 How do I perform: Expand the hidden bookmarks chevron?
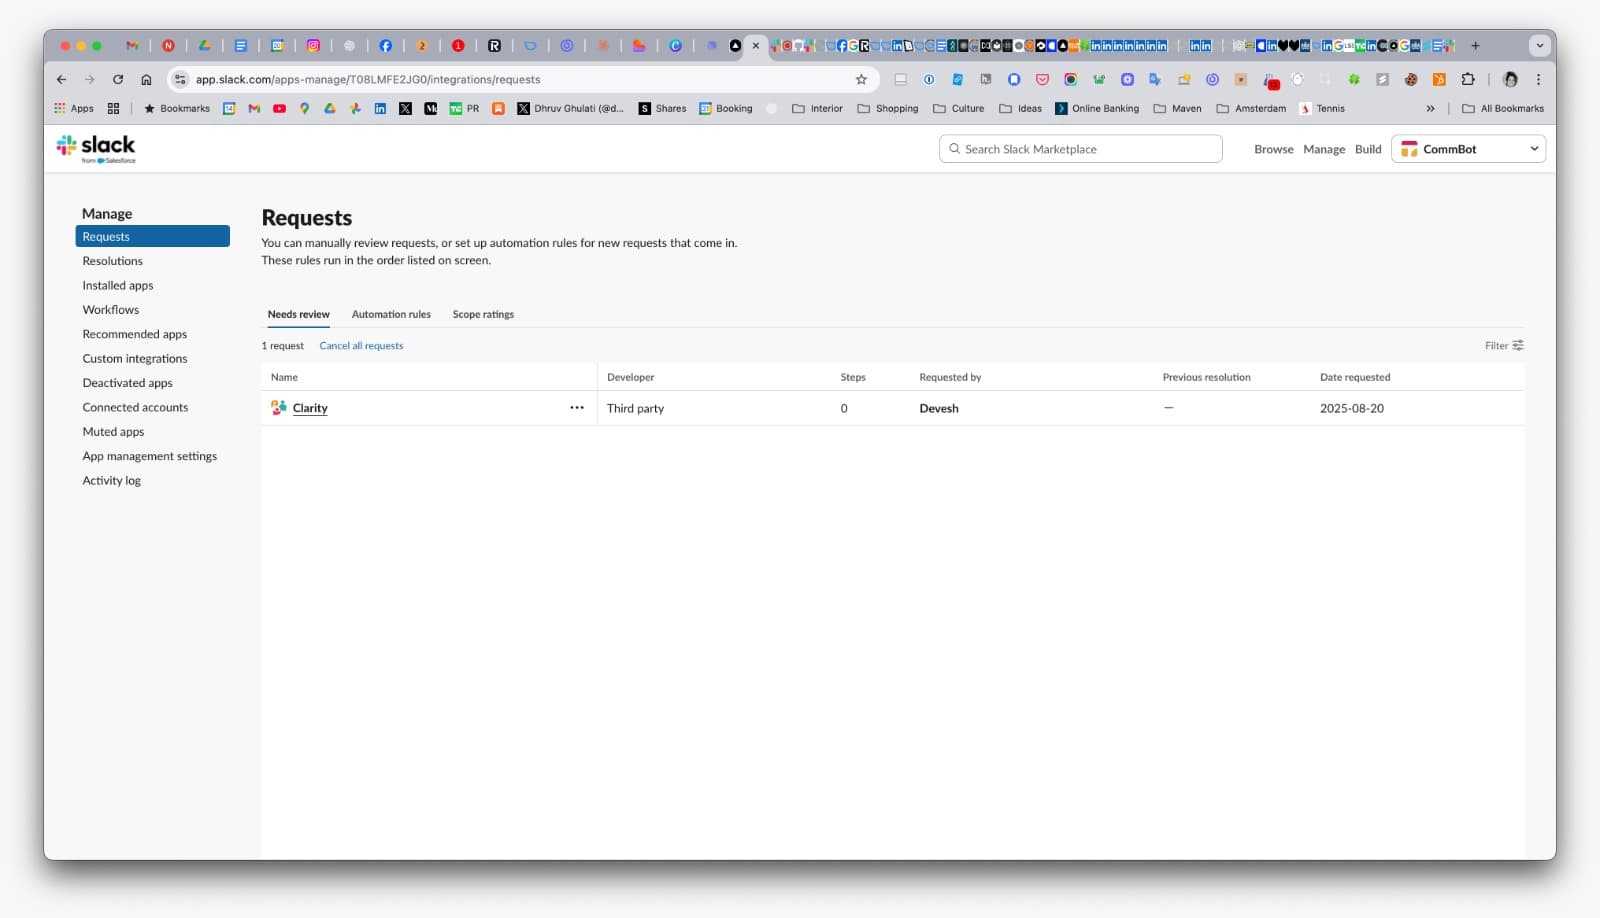(x=1431, y=108)
